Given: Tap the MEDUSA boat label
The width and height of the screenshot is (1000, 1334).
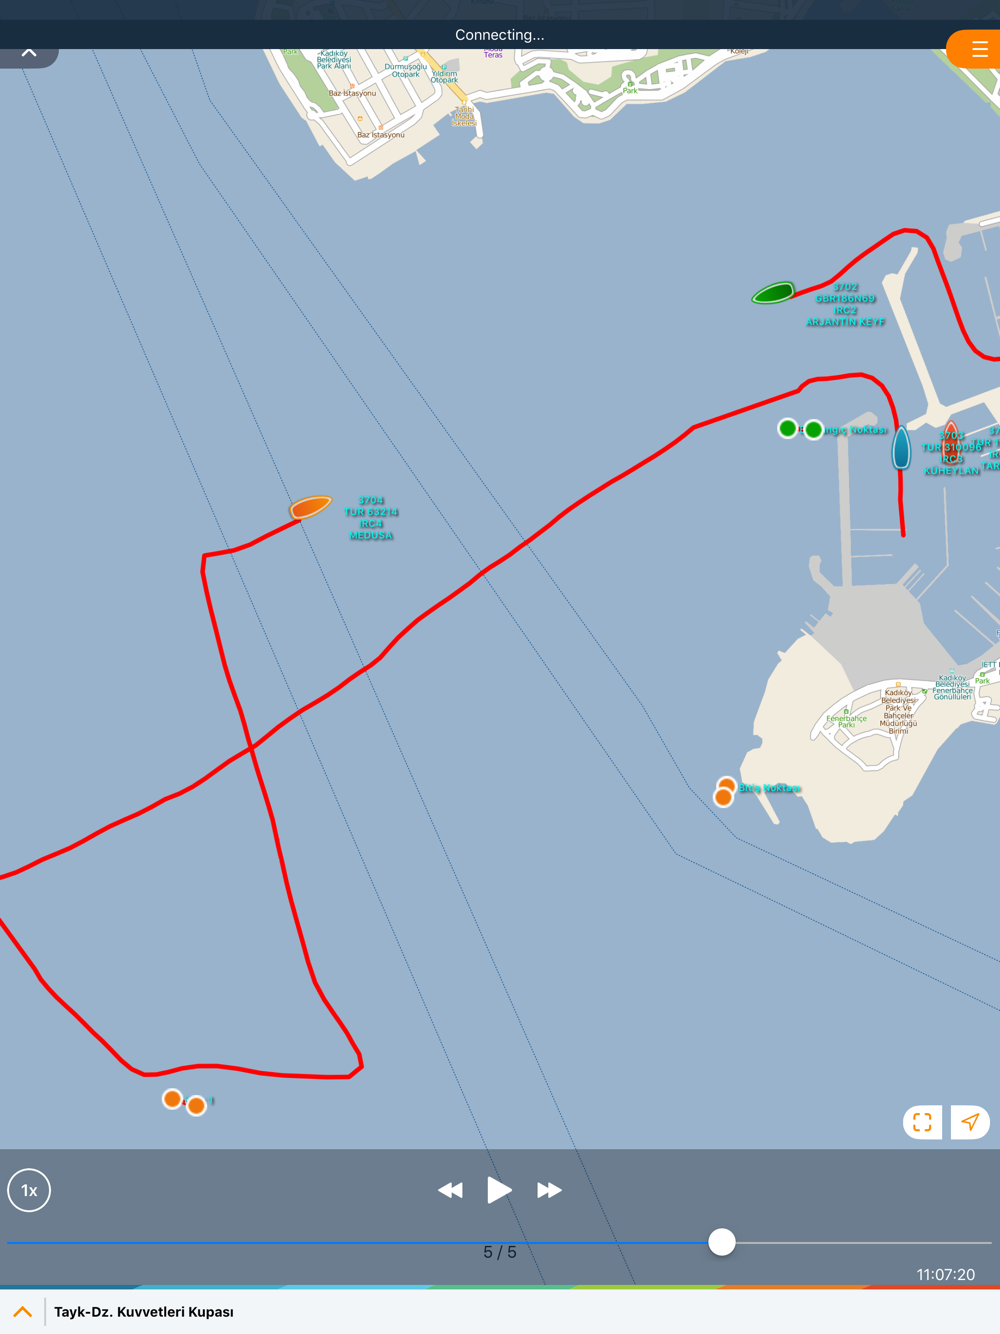Looking at the screenshot, I should pos(371,518).
